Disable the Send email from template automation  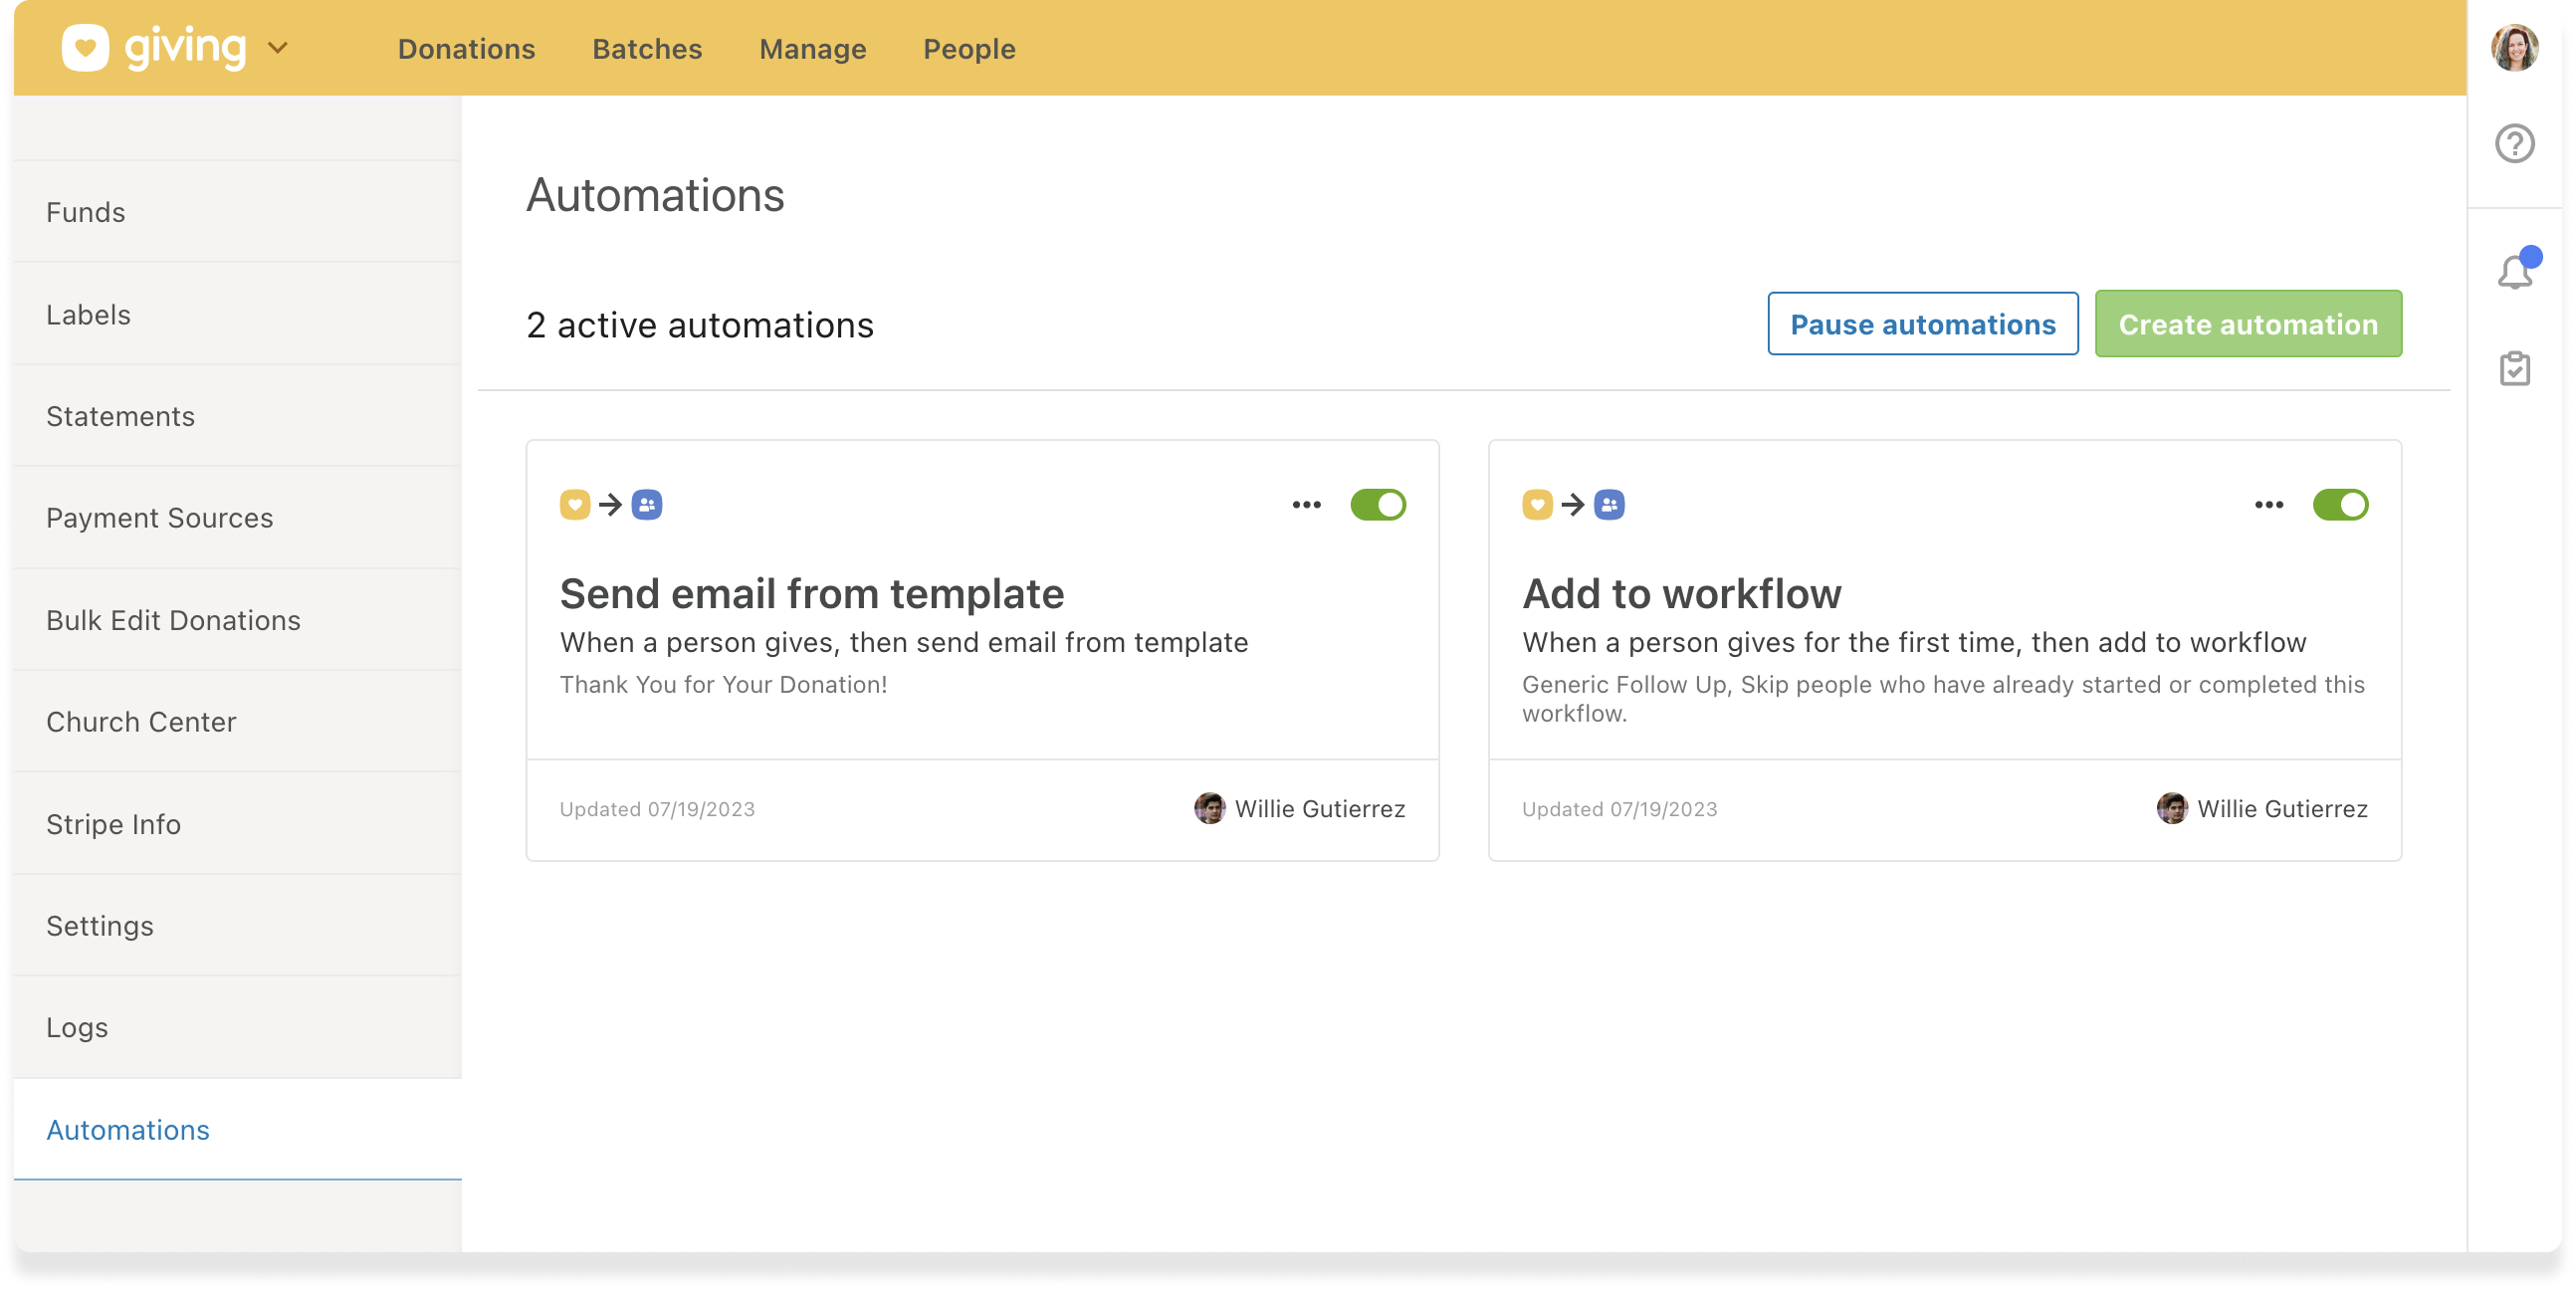click(1376, 505)
